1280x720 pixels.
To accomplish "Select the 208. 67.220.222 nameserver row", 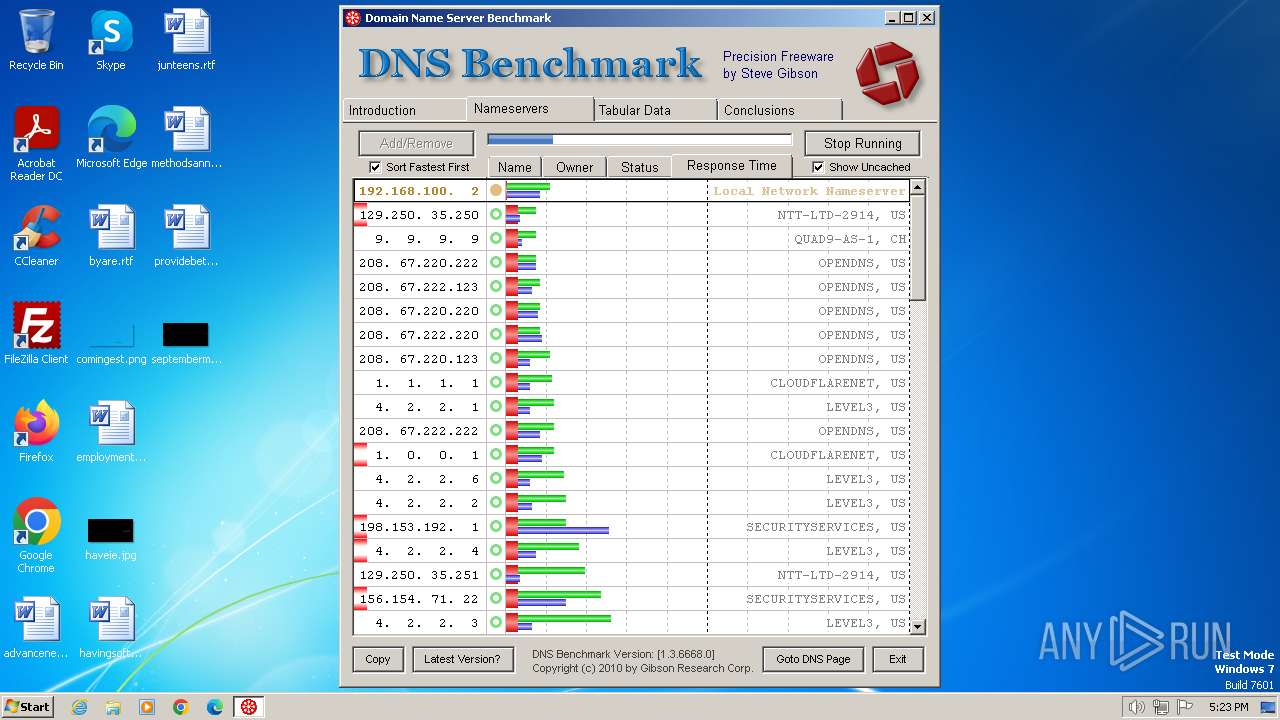I will (x=631, y=263).
